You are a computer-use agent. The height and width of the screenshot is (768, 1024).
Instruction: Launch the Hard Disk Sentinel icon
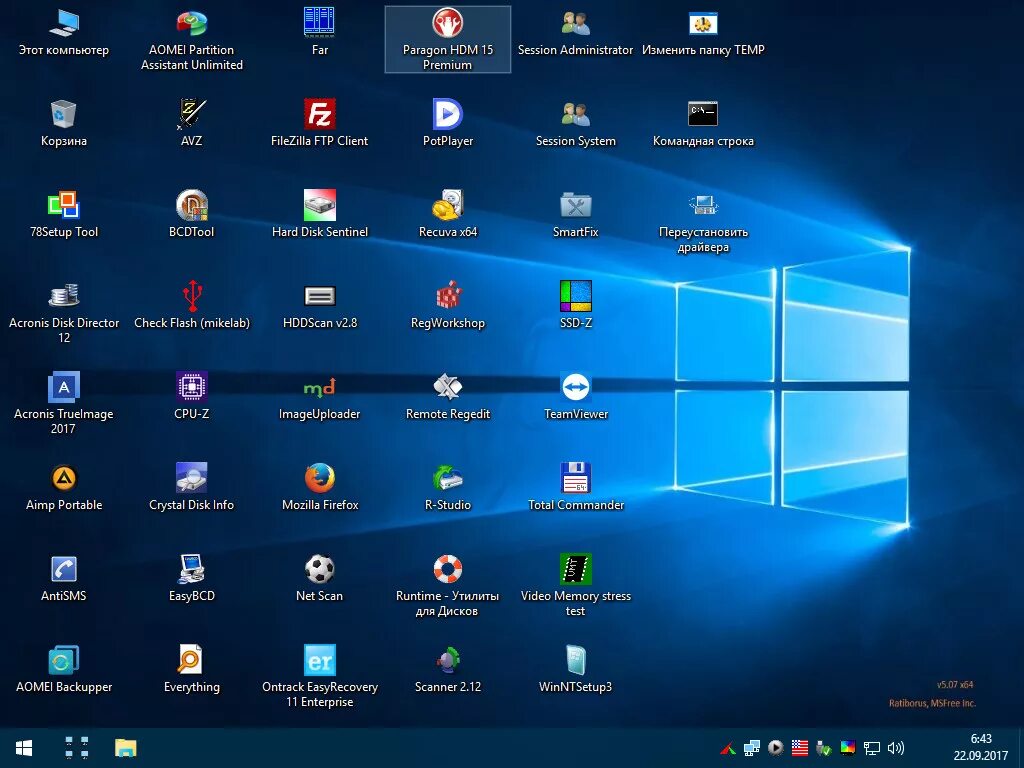point(319,214)
